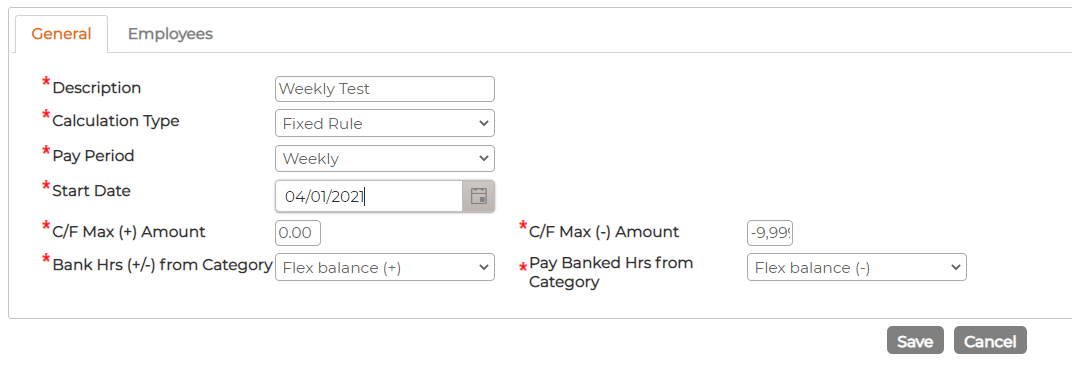Open the Flex balance (+) category dropdown
Screen dimensions: 1072x371
[x=385, y=267]
